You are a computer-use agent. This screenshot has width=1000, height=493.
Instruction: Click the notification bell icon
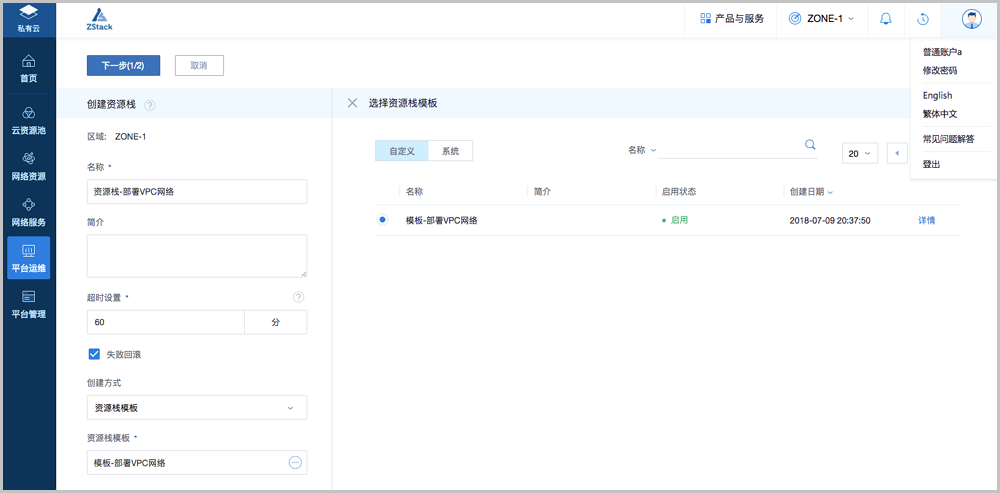pyautogui.click(x=885, y=19)
